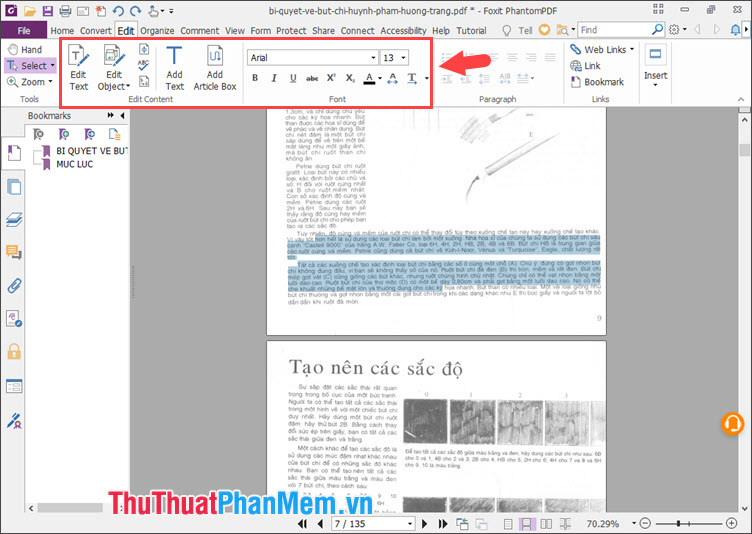
Task: Switch to the Convert tab
Action: [95, 31]
